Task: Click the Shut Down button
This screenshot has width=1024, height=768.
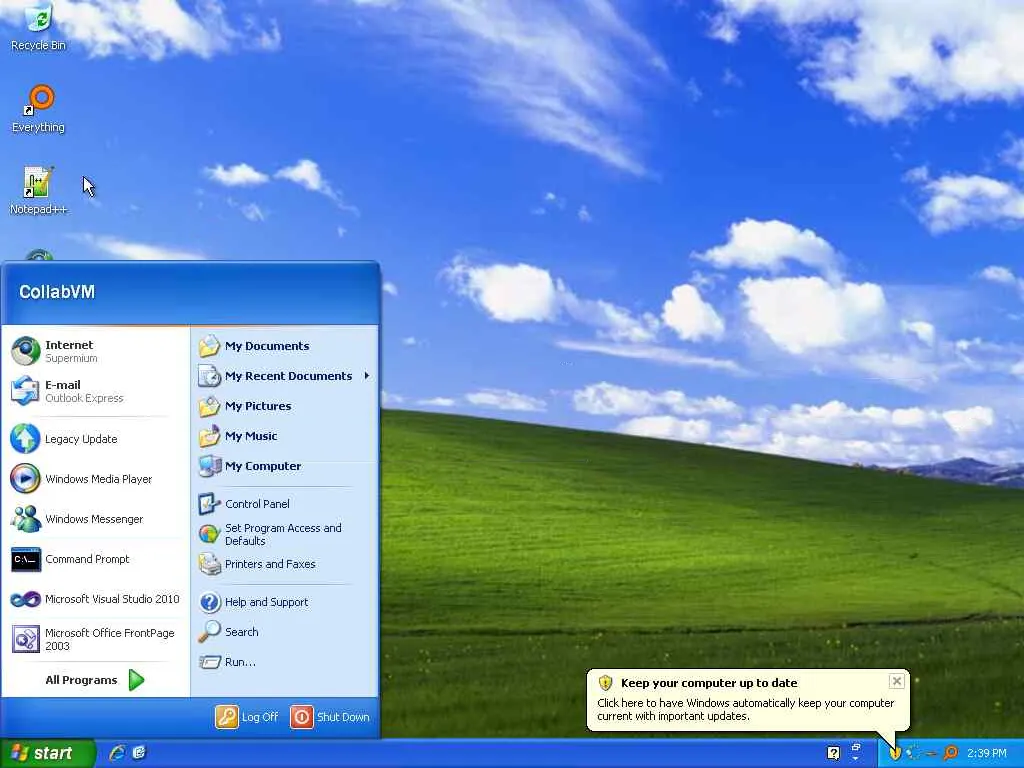Action: [330, 717]
